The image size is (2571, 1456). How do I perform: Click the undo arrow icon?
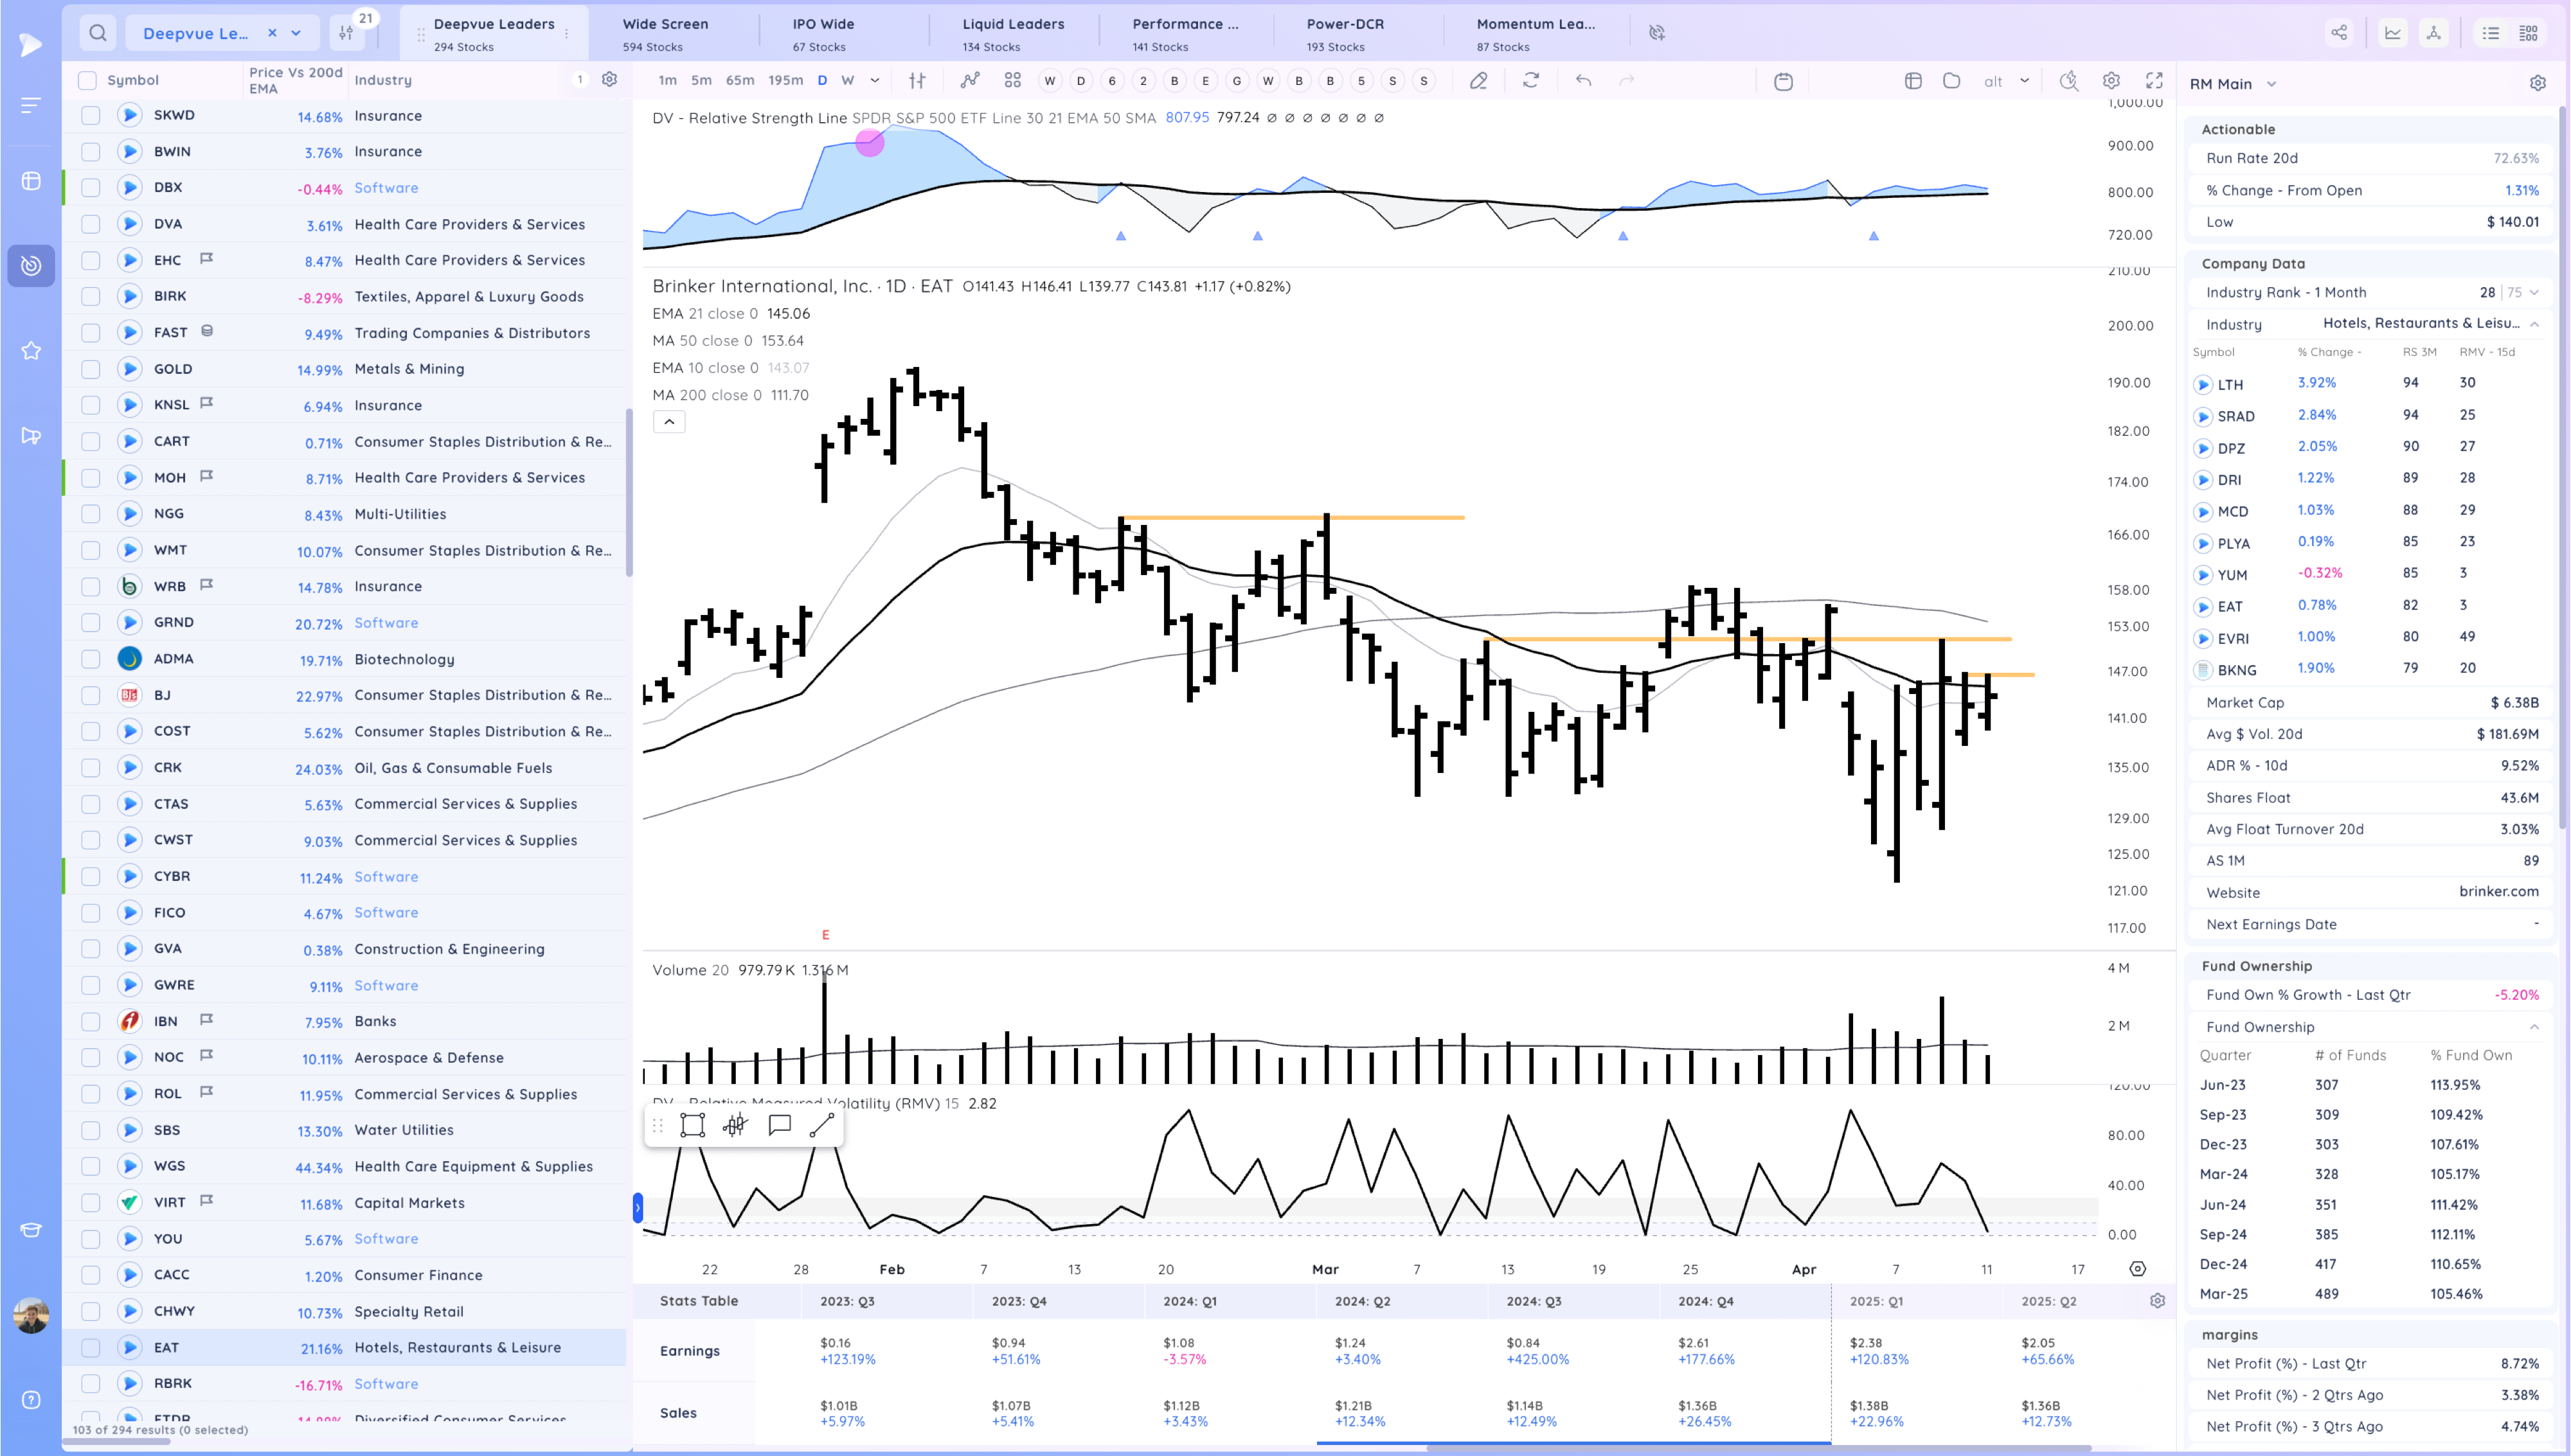point(1583,80)
